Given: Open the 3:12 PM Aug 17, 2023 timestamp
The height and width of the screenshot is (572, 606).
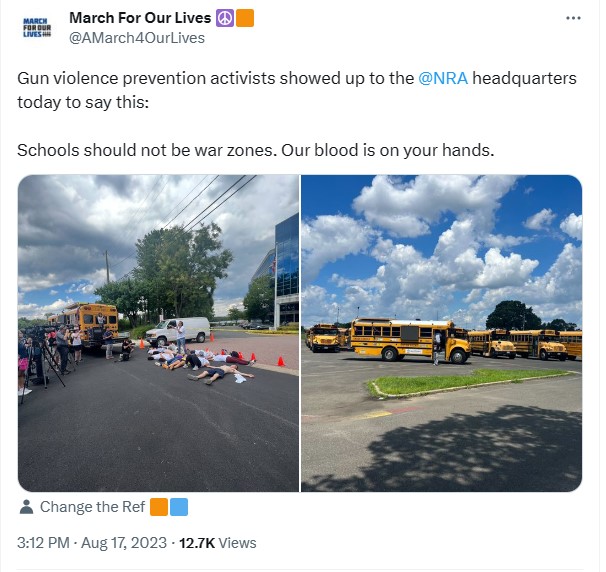Looking at the screenshot, I should (92, 543).
